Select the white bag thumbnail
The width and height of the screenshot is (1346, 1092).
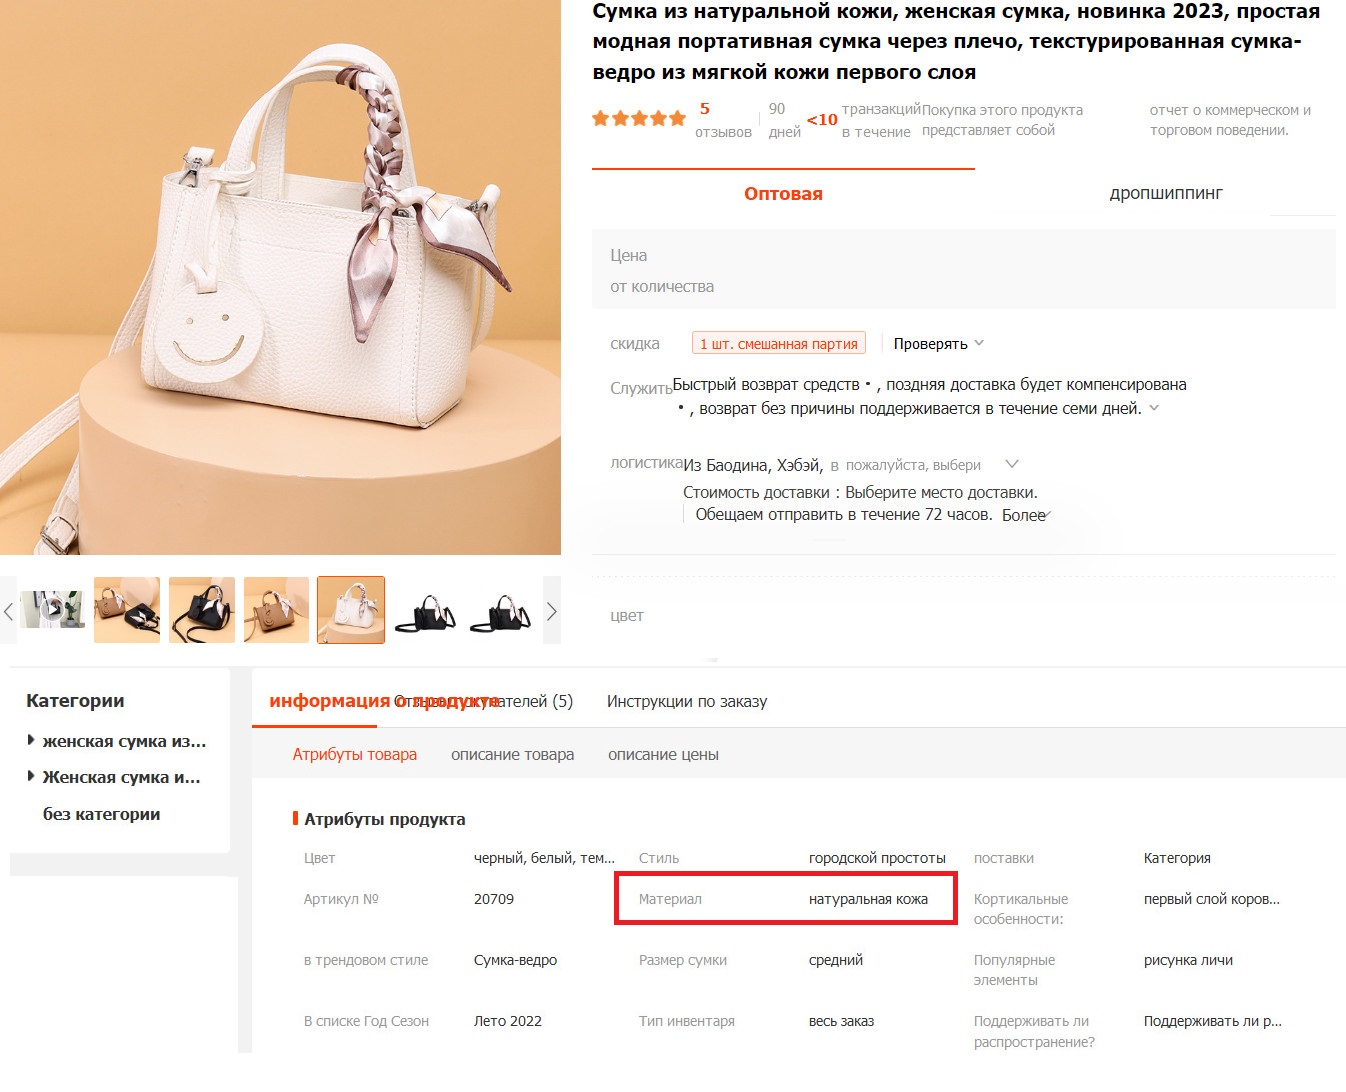tap(351, 609)
